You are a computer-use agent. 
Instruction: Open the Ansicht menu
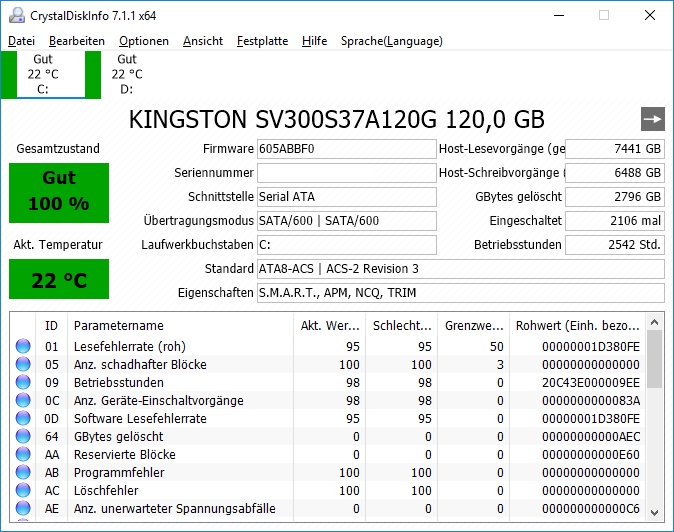[203, 41]
